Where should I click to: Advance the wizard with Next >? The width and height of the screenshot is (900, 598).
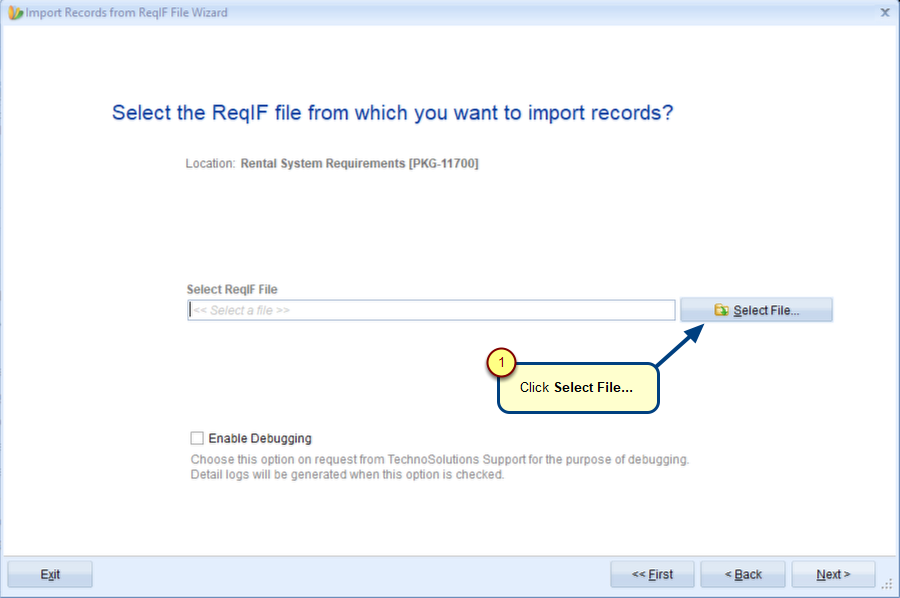click(833, 574)
